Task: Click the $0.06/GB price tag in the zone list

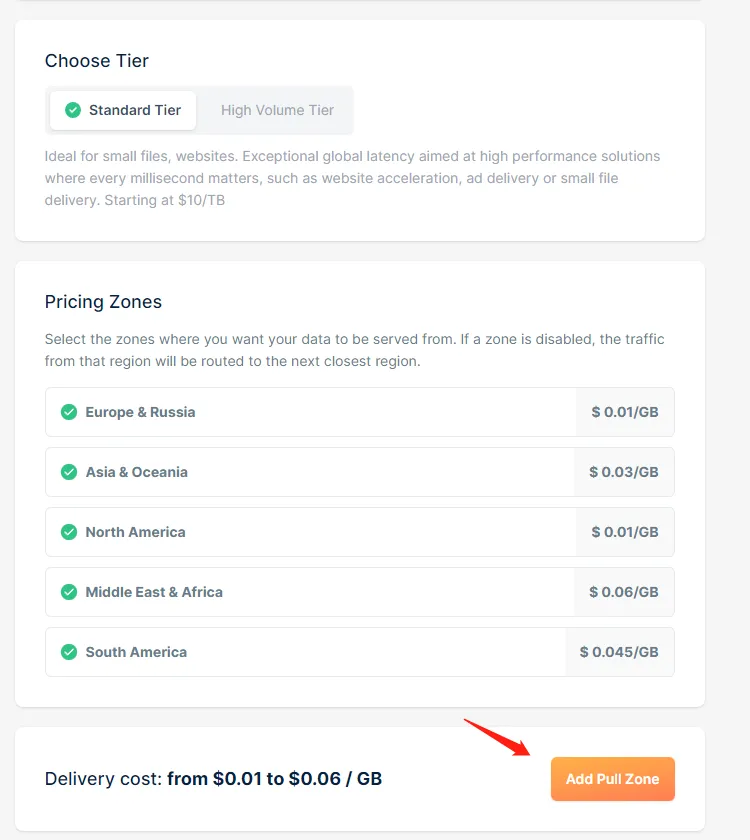Action: (x=624, y=592)
